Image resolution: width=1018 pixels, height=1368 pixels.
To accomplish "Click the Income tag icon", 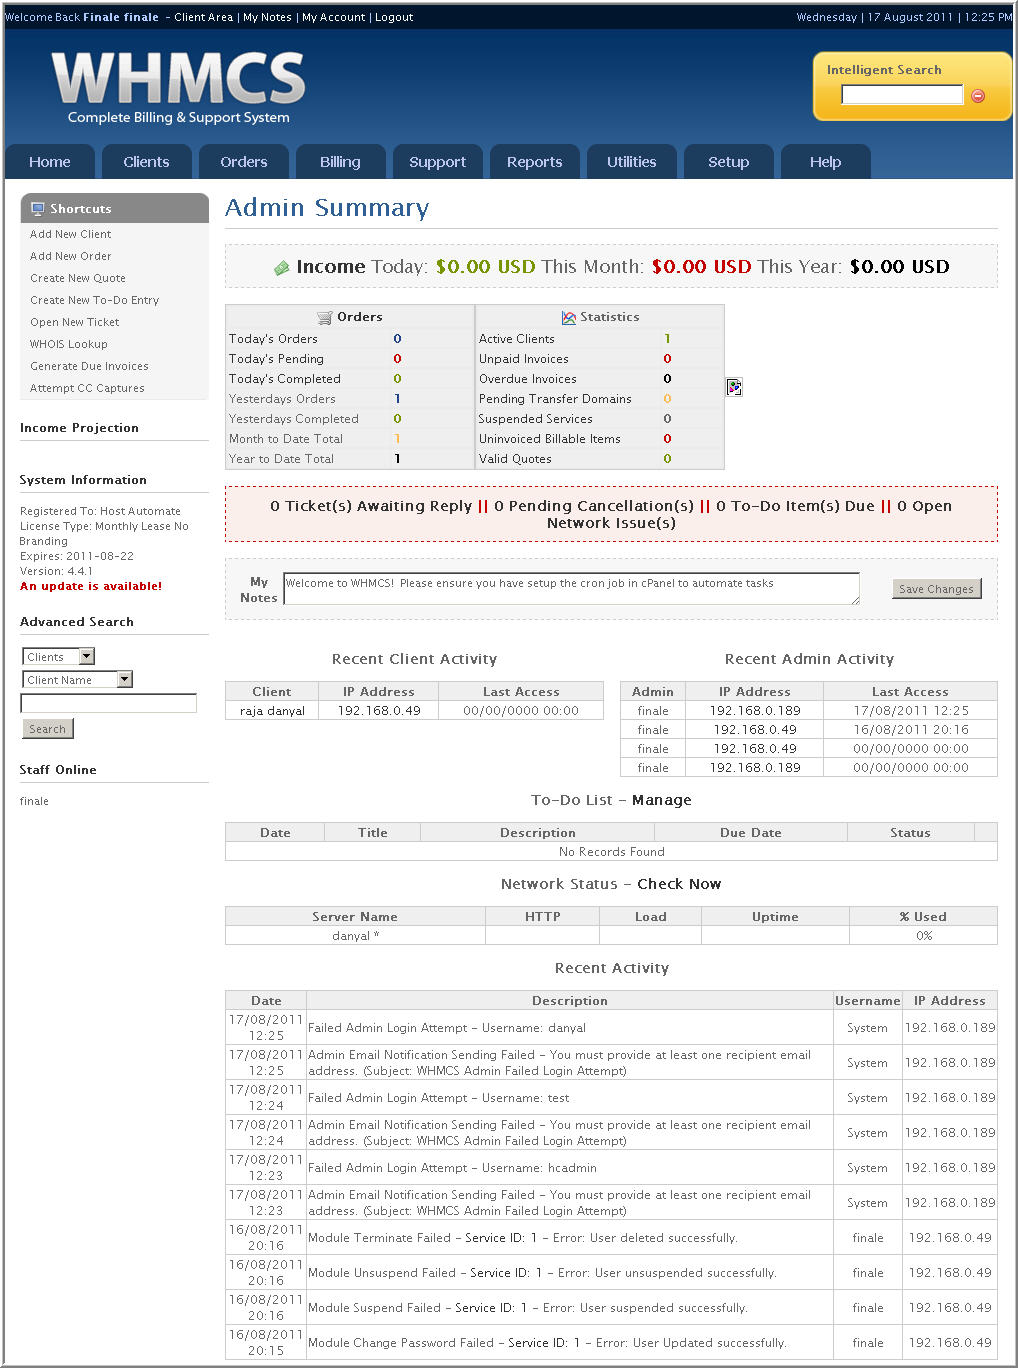I will click(x=282, y=267).
